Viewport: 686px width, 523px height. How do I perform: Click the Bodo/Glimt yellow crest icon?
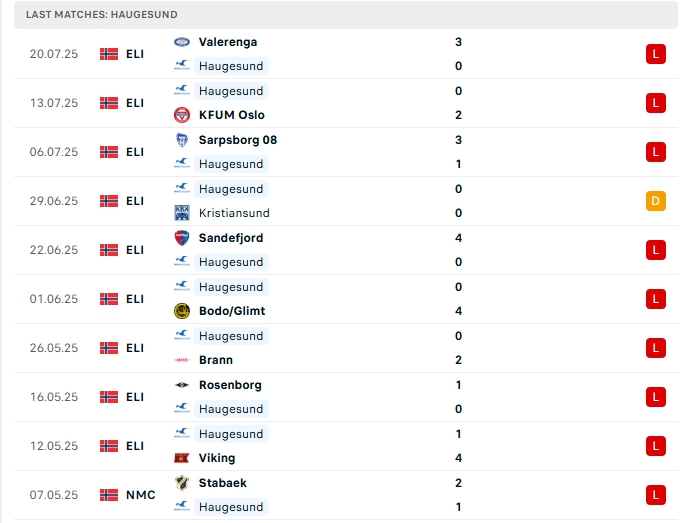tap(181, 311)
